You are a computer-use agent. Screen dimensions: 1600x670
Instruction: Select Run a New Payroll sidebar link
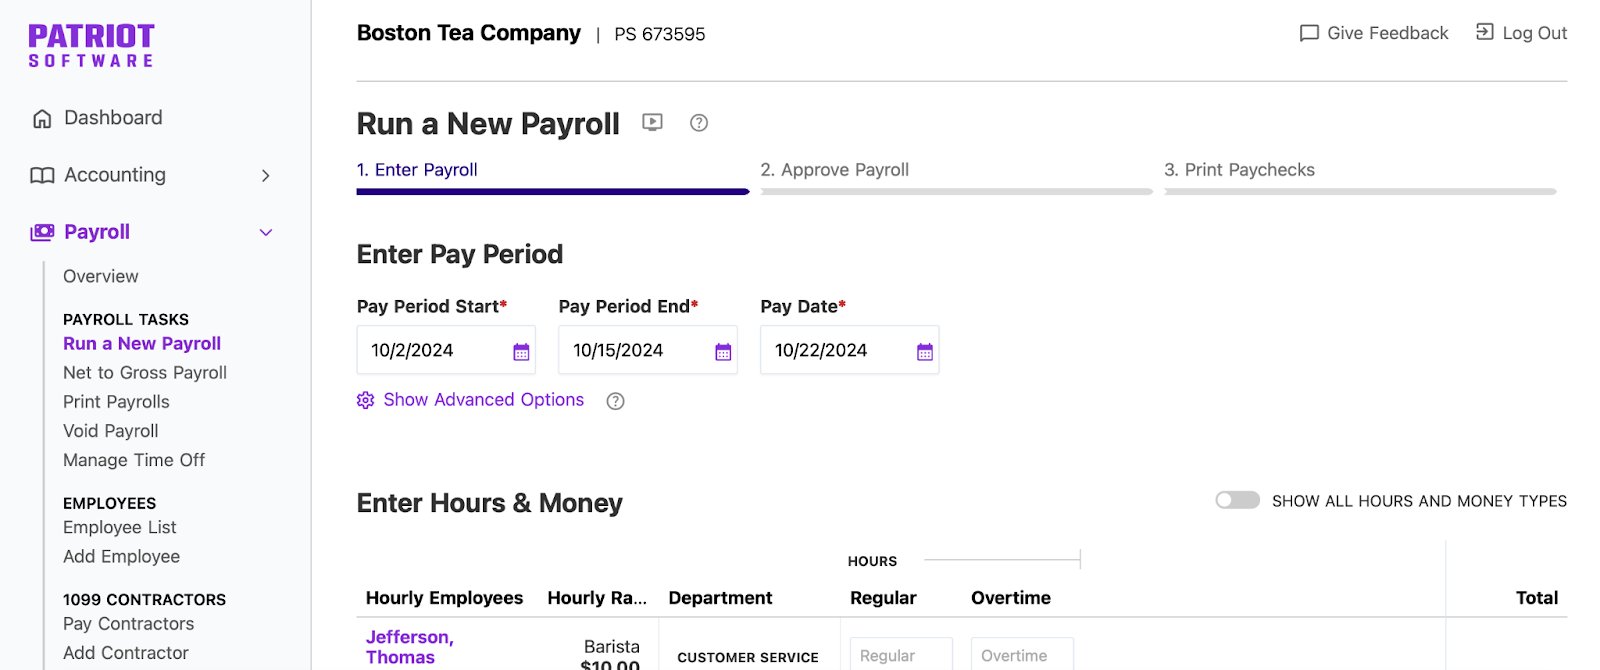(x=142, y=343)
